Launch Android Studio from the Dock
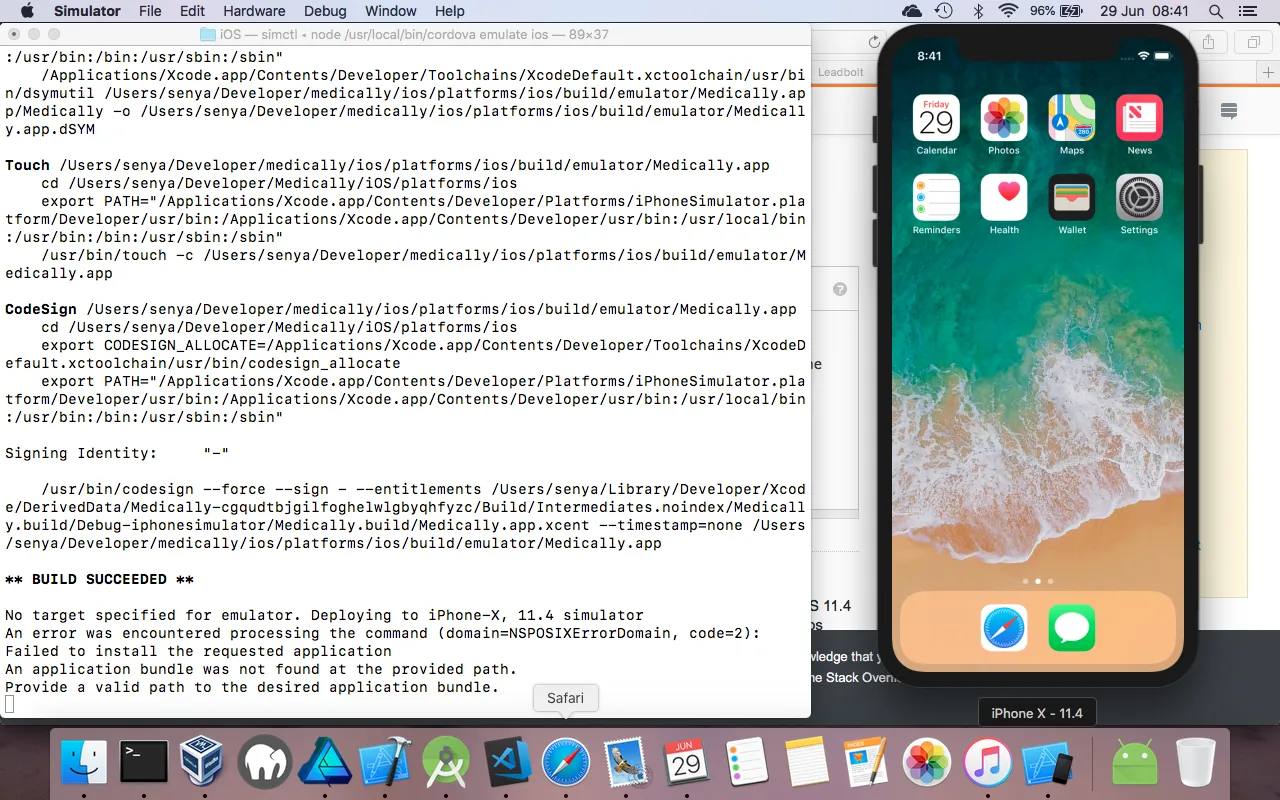This screenshot has height=800, width=1280. pyautogui.click(x=446, y=763)
